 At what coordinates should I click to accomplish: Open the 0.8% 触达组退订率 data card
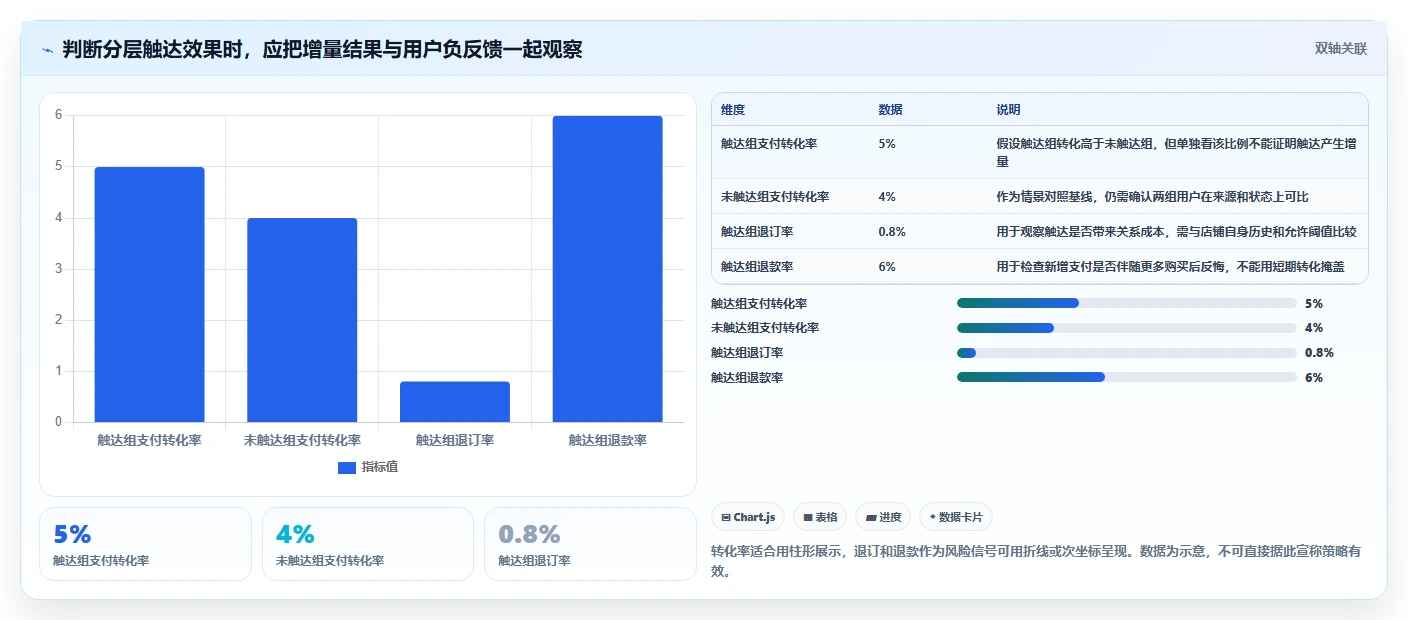coord(590,544)
